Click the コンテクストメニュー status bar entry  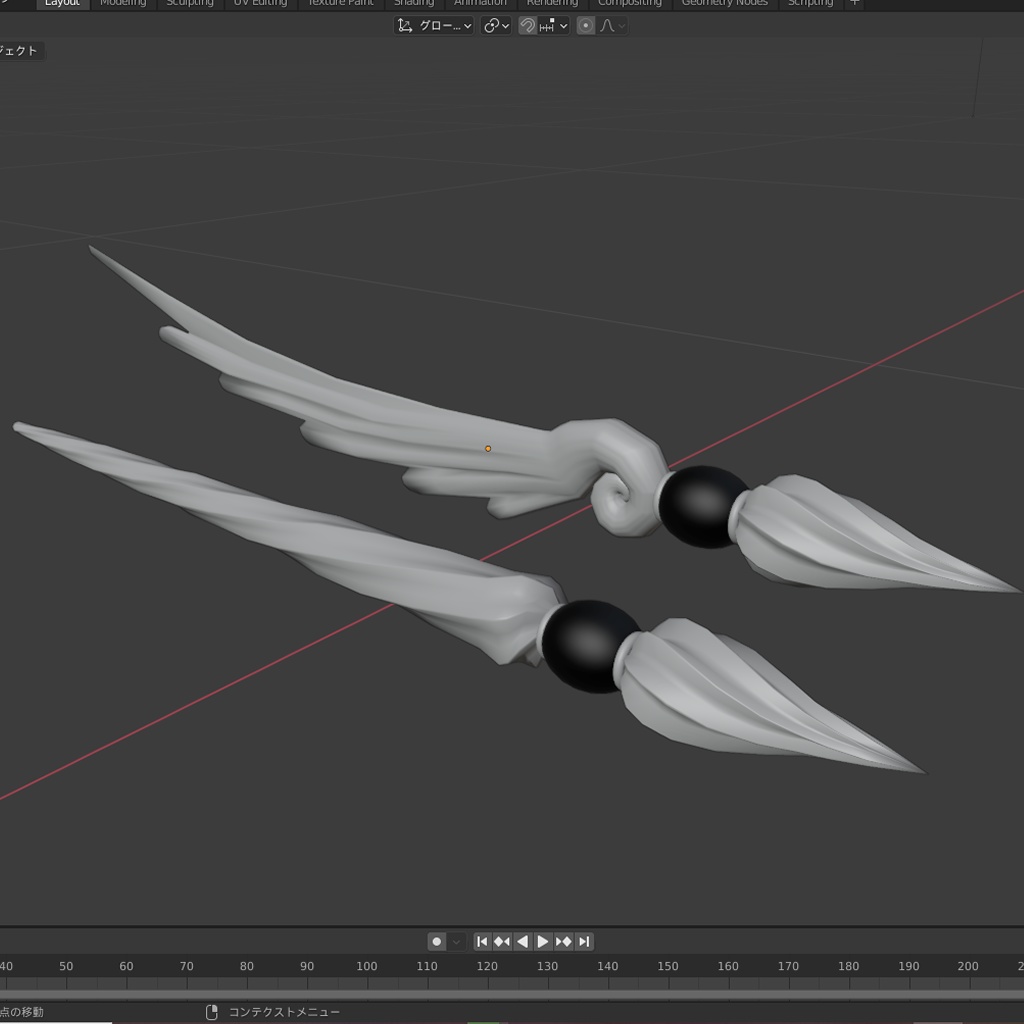pyautogui.click(x=284, y=1012)
